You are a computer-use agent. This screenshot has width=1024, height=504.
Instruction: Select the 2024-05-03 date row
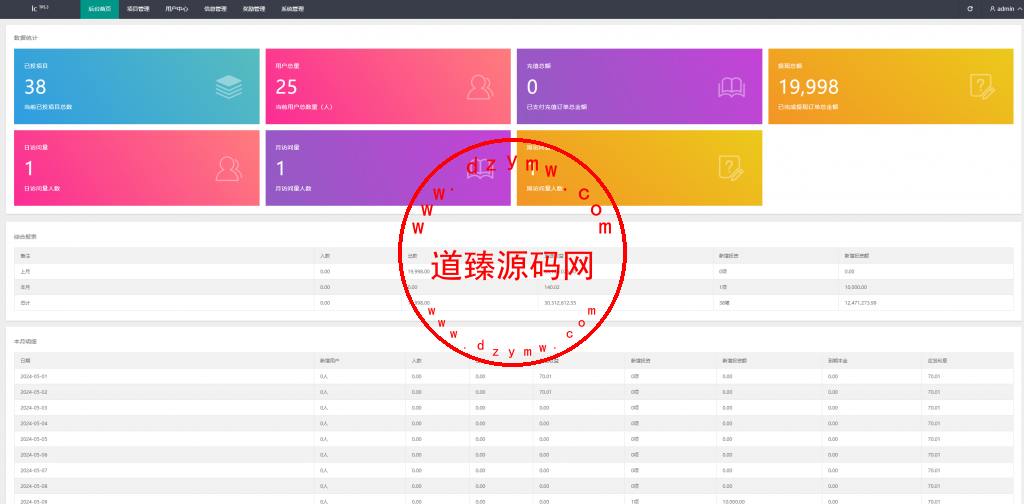click(x=513, y=407)
